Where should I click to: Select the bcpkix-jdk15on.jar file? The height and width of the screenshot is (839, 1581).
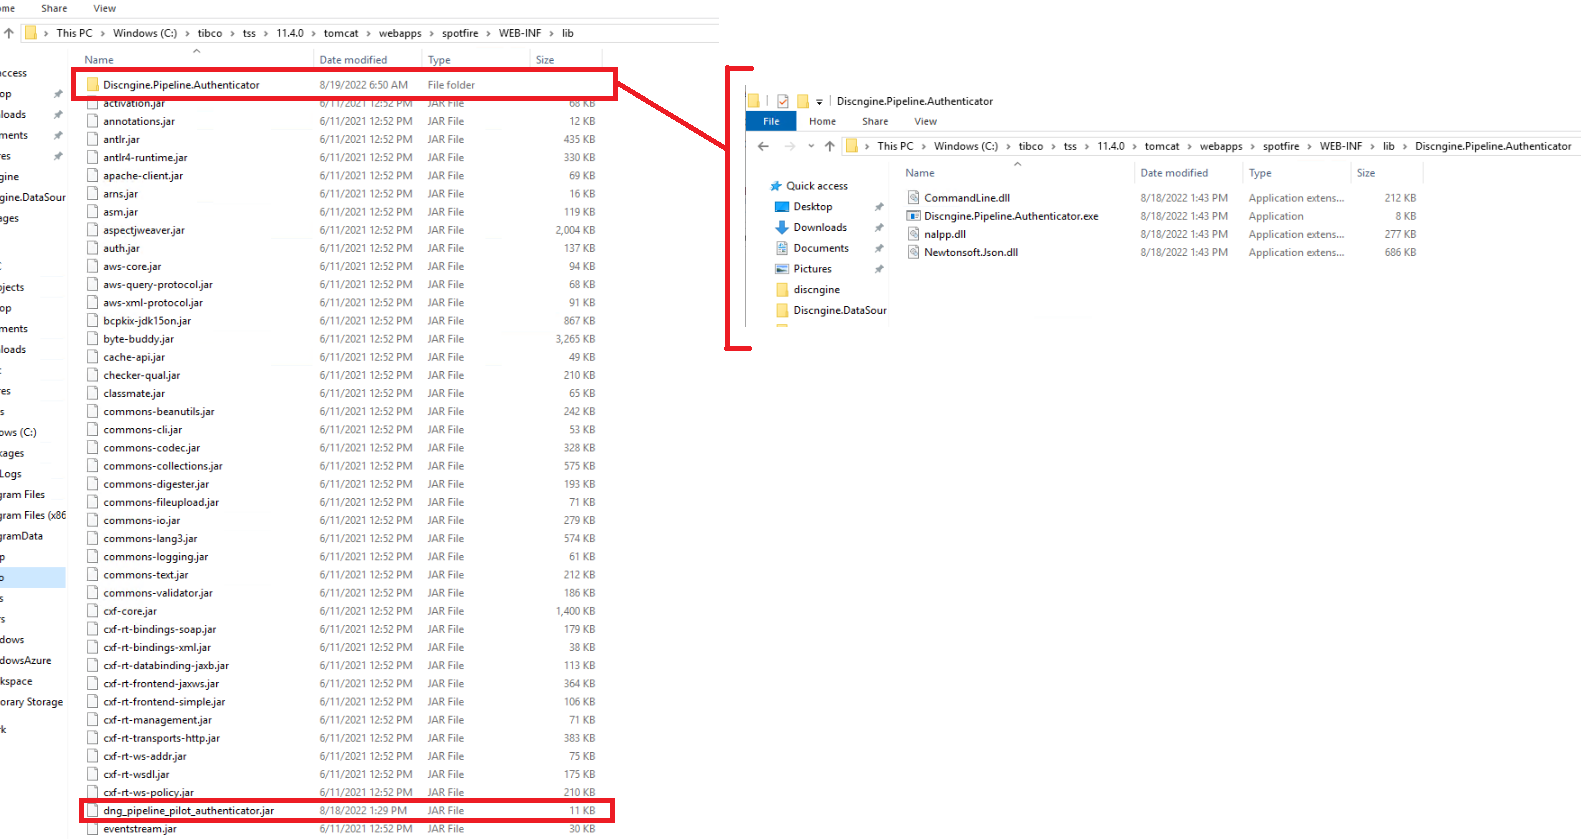click(x=147, y=321)
